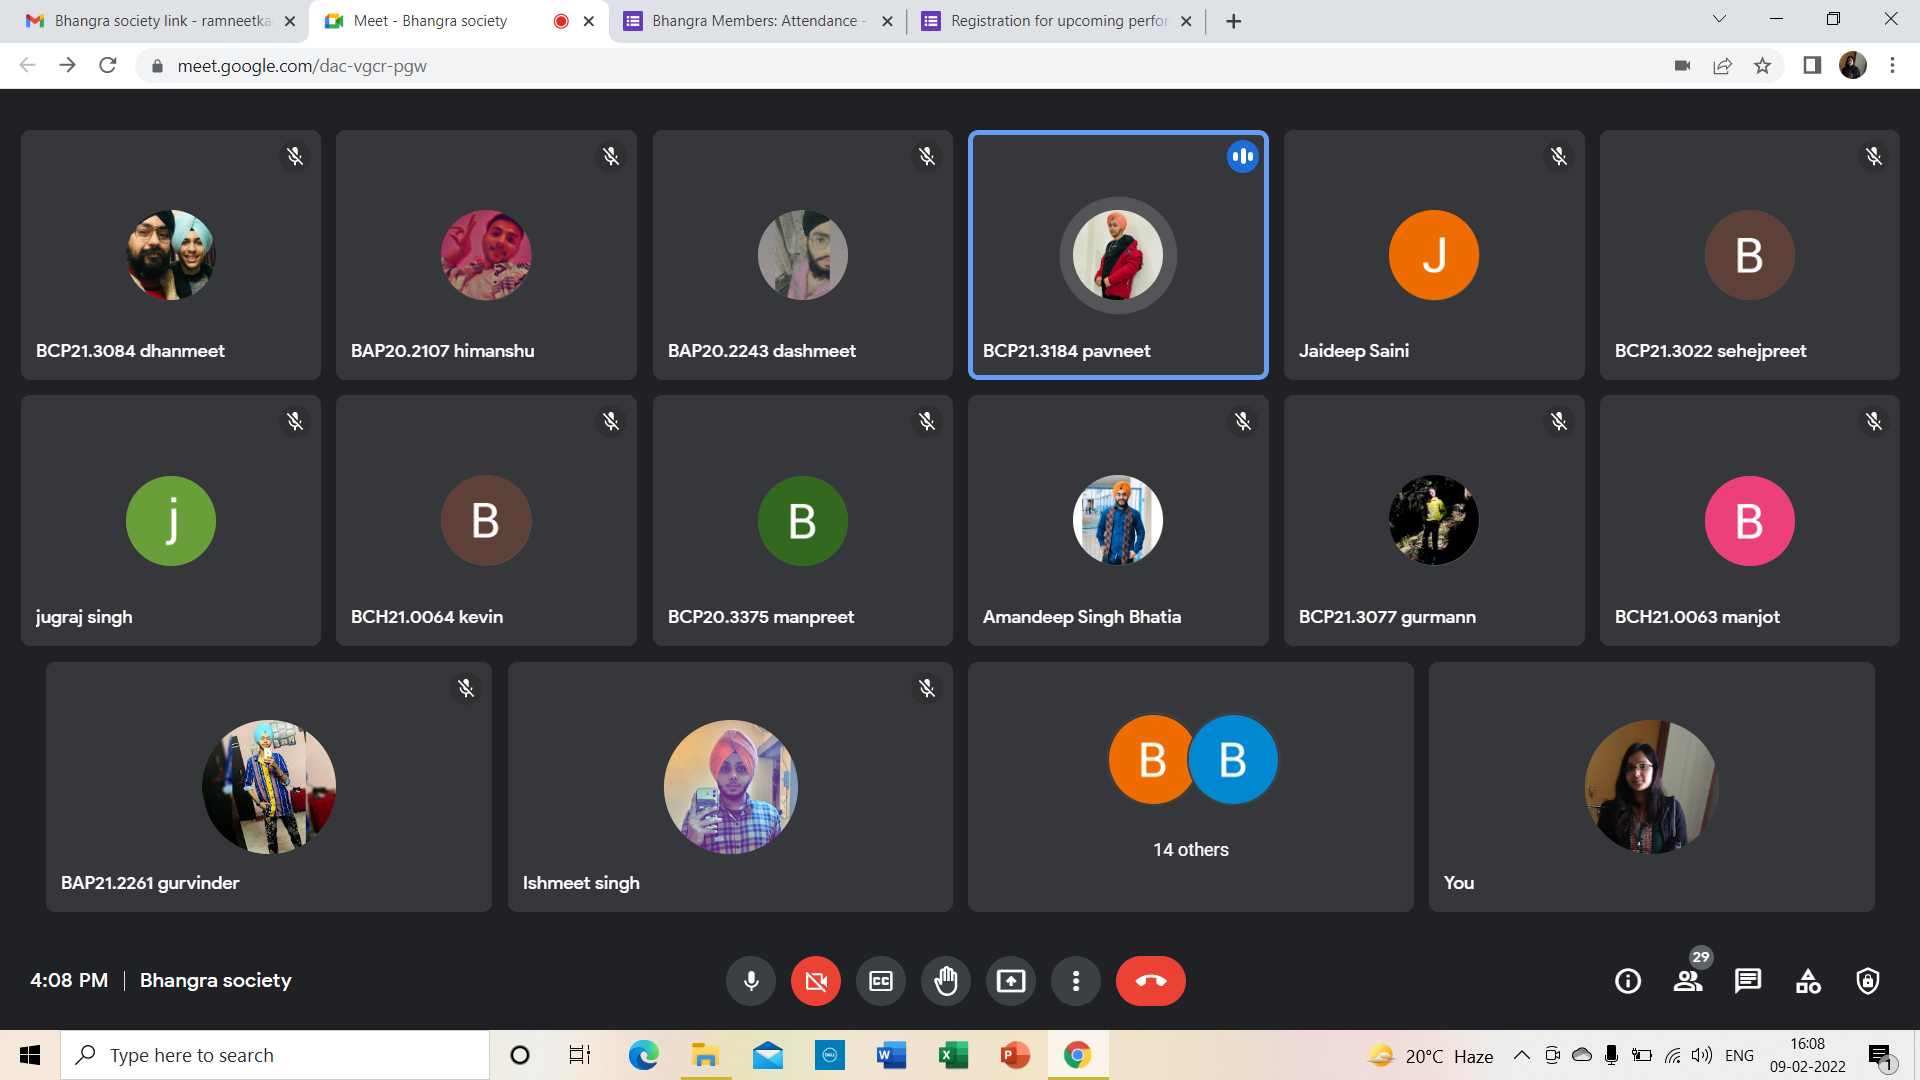Image resolution: width=1920 pixels, height=1080 pixels.
Task: Leave the call with red hang-up button
Action: pyautogui.click(x=1150, y=981)
